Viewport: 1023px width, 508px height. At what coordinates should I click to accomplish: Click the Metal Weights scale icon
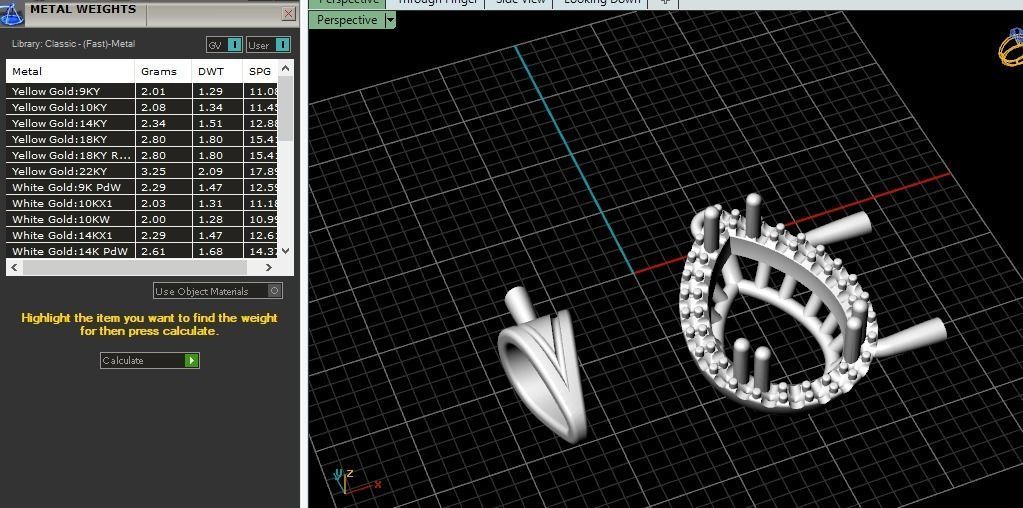pyautogui.click(x=12, y=13)
